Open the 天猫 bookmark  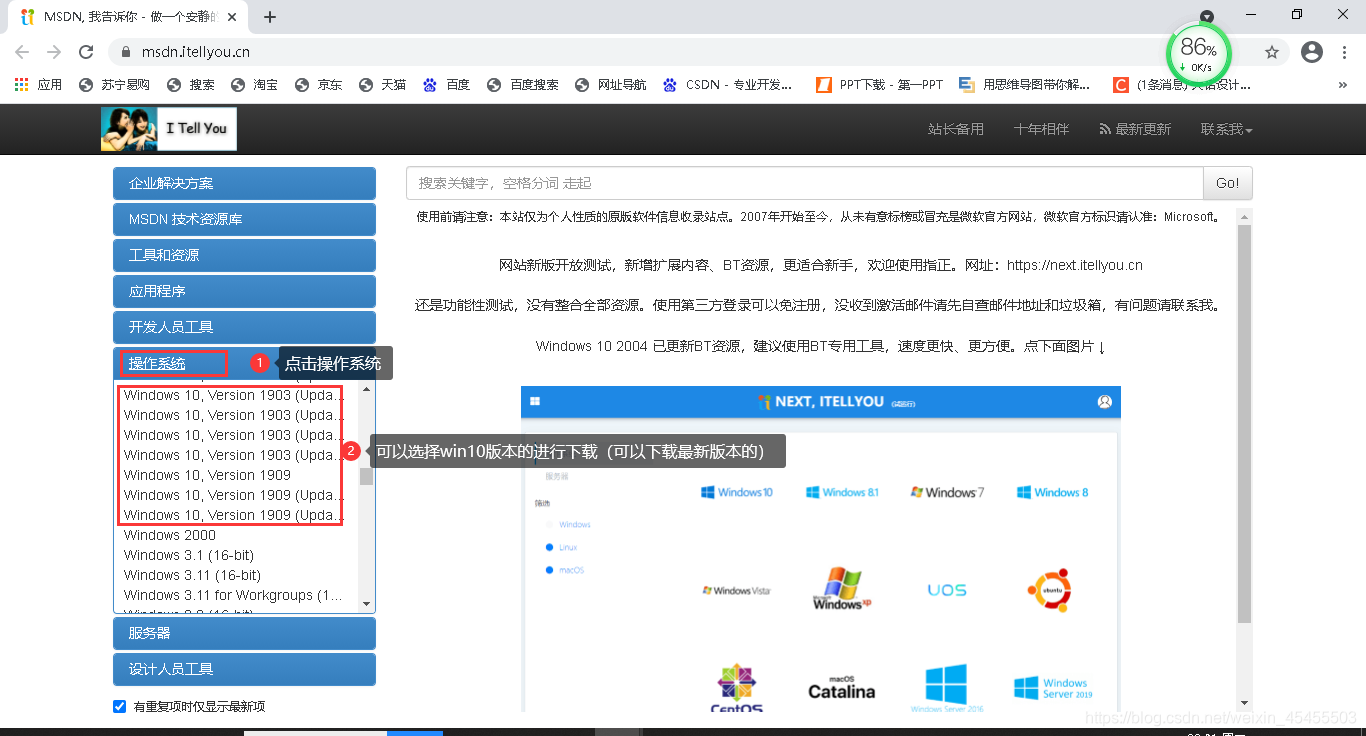382,85
